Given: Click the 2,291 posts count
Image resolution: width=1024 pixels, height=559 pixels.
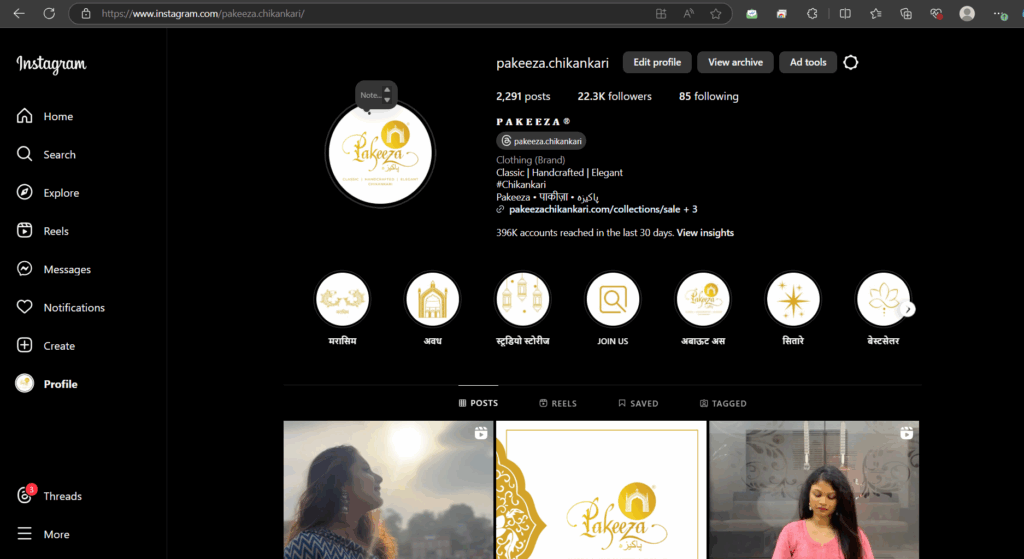Looking at the screenshot, I should coord(523,96).
